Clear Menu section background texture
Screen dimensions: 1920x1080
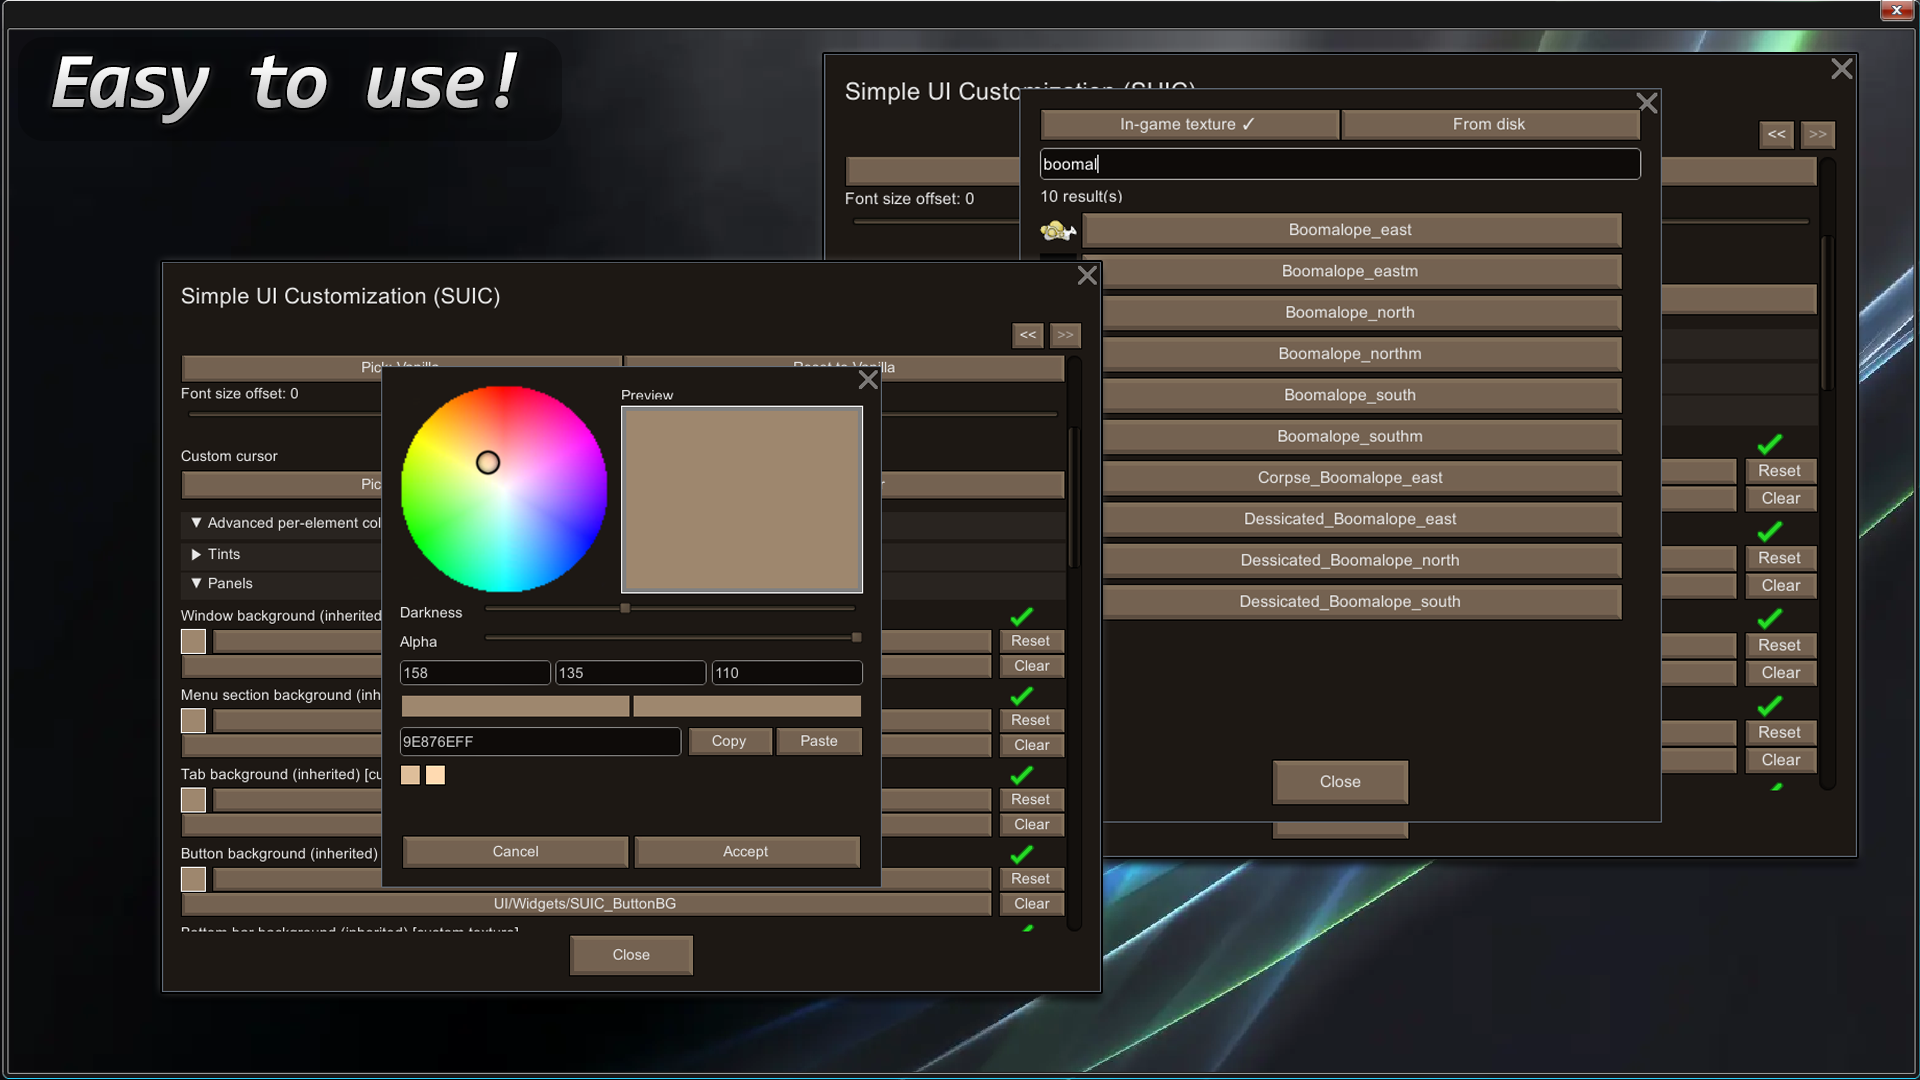pos(1031,745)
